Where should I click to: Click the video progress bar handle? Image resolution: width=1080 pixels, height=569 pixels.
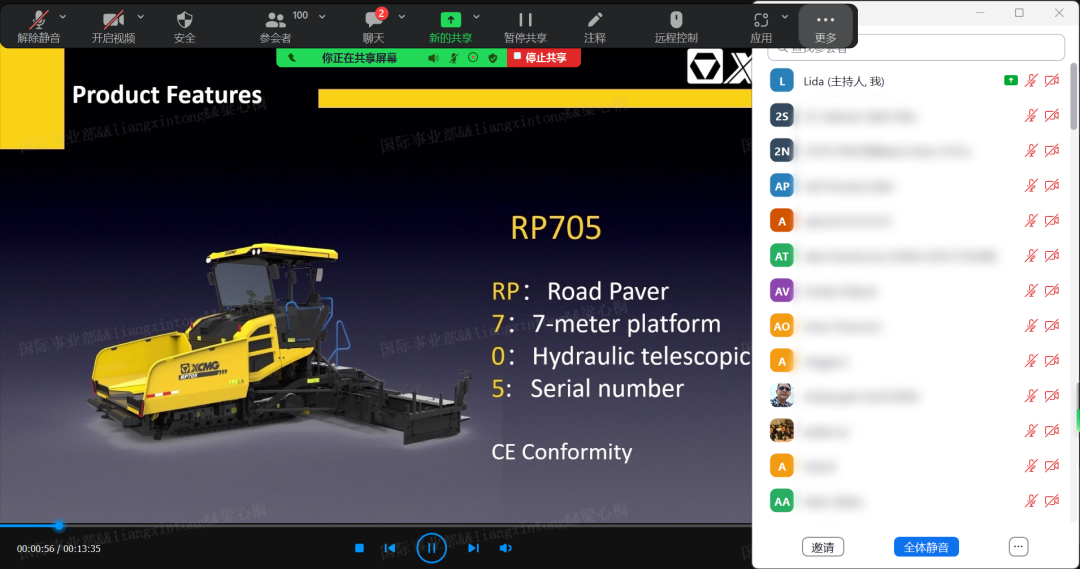point(59,526)
